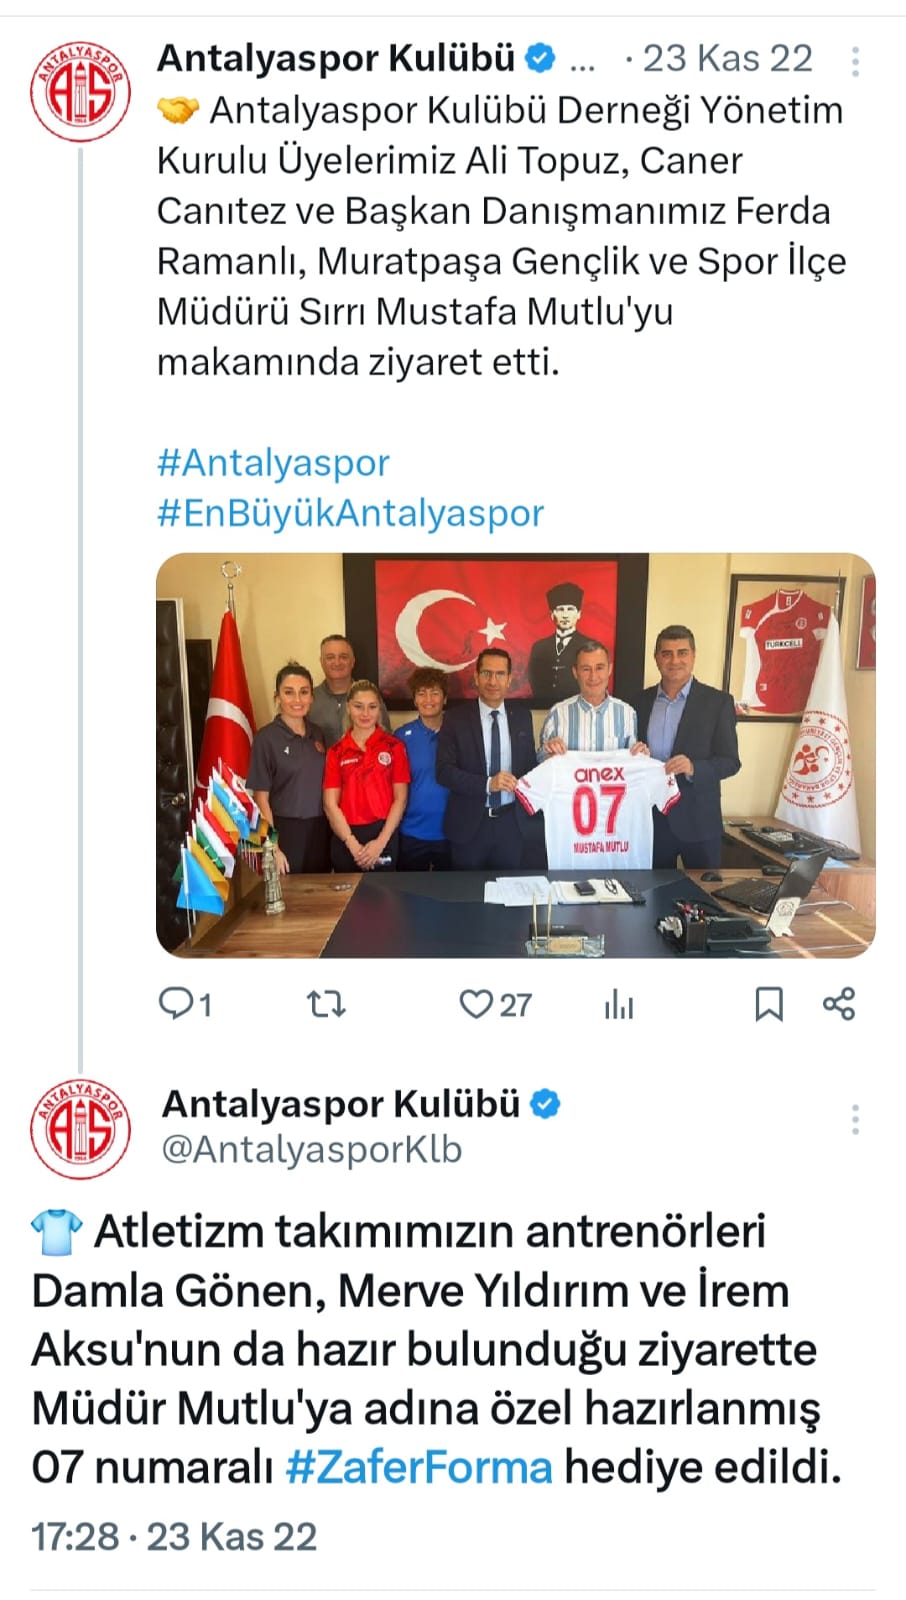Image resolution: width=906 pixels, height=1600 pixels.
Task: Open reply icon showing 1 comment
Action: [x=185, y=1003]
